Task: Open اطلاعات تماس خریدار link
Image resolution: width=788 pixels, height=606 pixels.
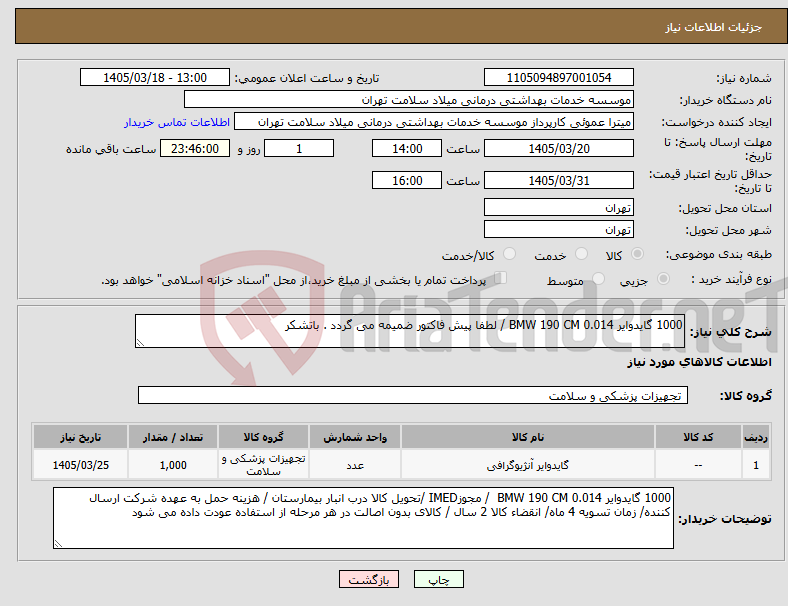Action: [x=177, y=122]
